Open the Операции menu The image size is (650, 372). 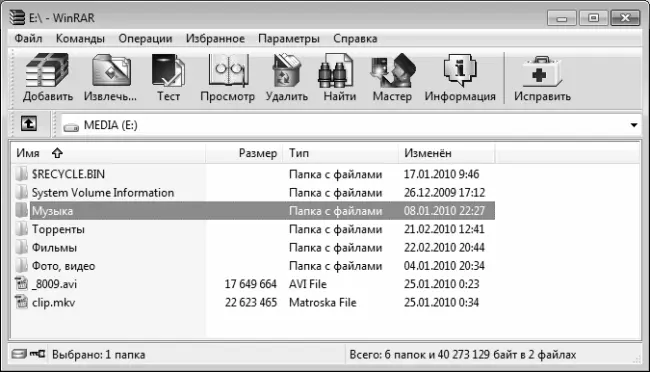click(145, 39)
